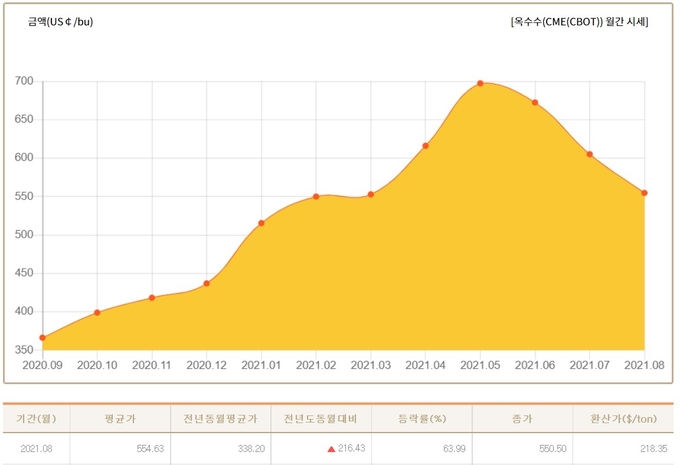The height and width of the screenshot is (465, 680).
Task: Click the 2020.10 data point on chart
Action: tap(97, 312)
